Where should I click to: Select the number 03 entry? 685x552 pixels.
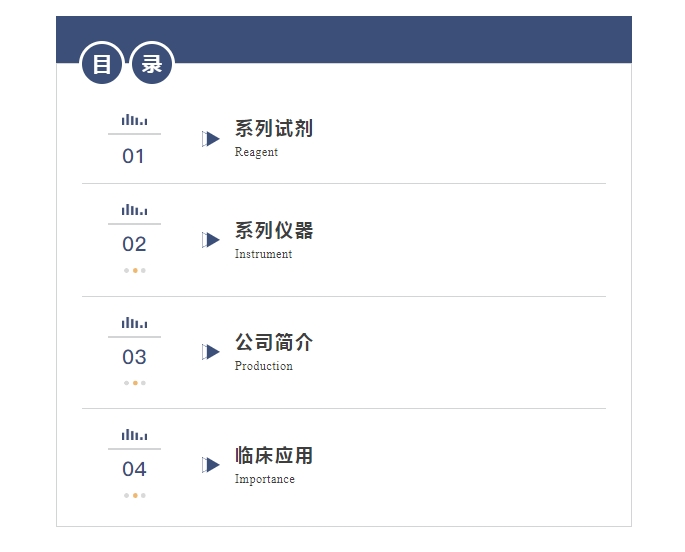134,357
